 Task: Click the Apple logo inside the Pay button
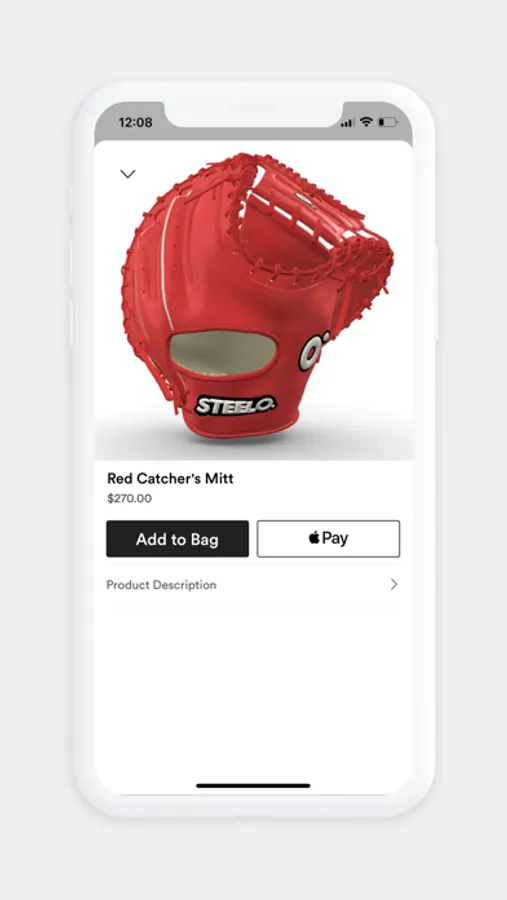314,538
